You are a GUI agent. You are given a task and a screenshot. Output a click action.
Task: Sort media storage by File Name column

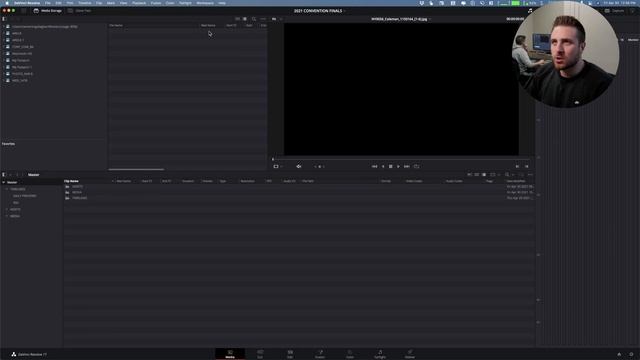pos(116,25)
